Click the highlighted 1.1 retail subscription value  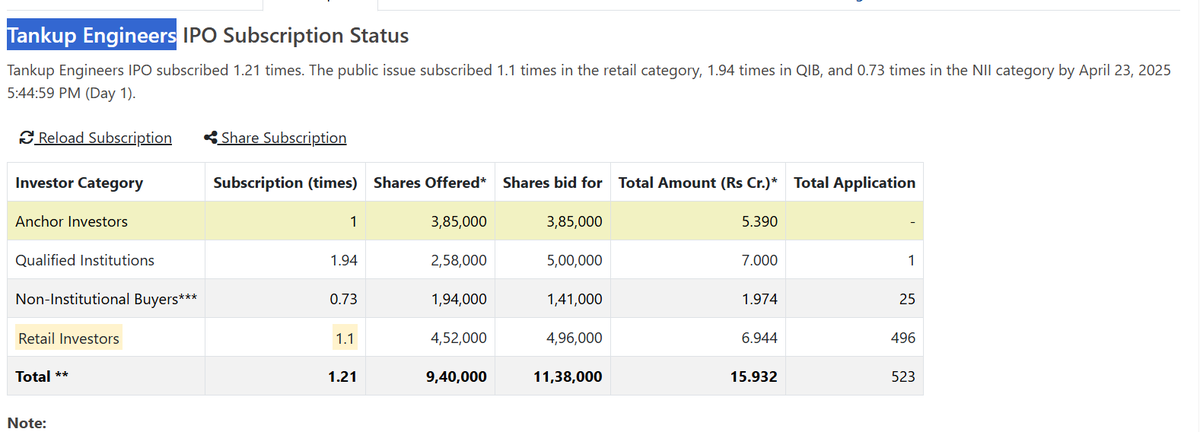tap(344, 338)
